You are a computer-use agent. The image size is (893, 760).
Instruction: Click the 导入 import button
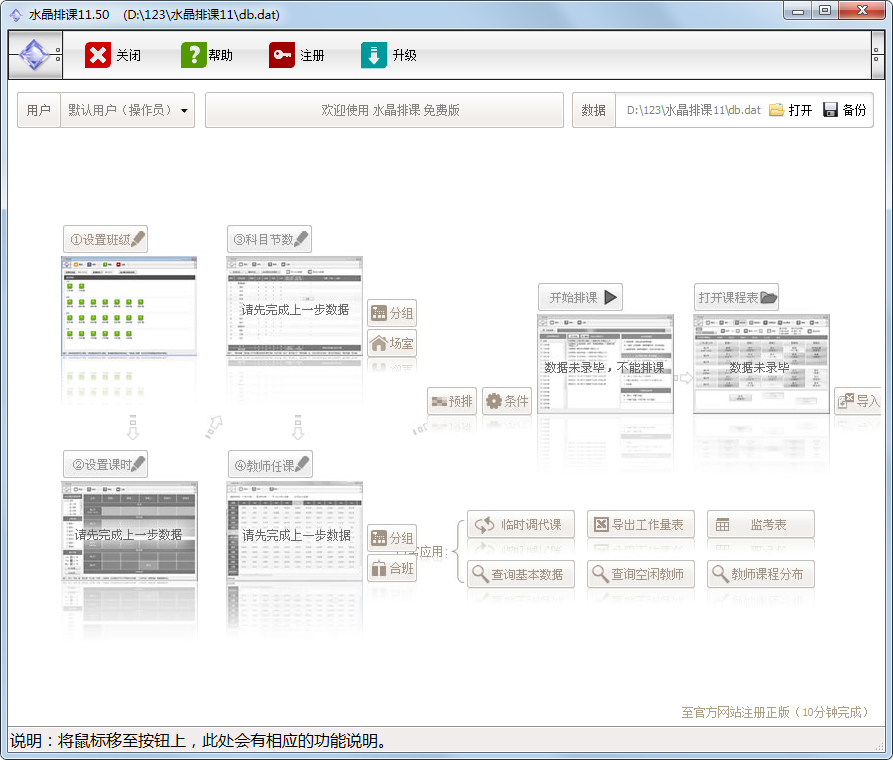tap(859, 401)
